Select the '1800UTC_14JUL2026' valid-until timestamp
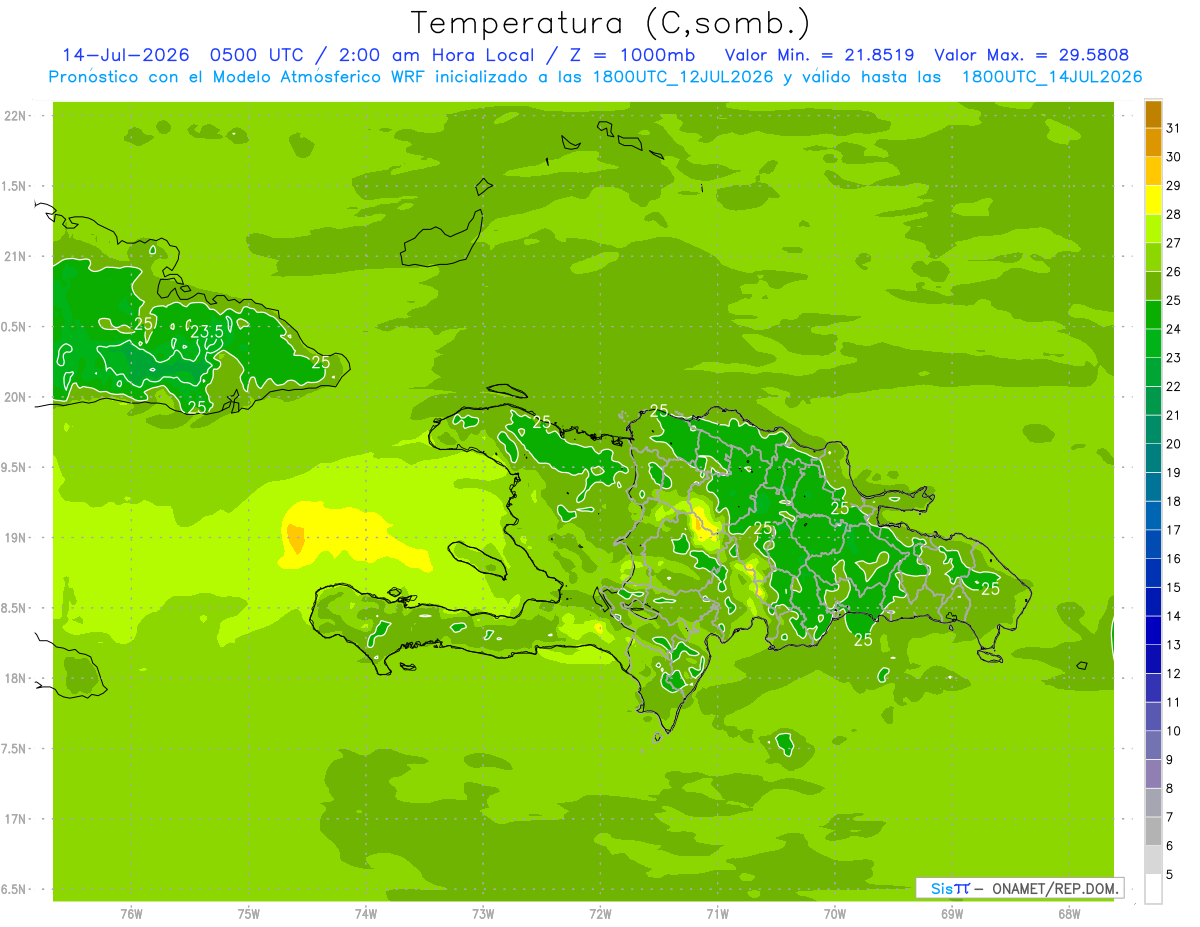This screenshot has width=1200, height=927. coord(1052,77)
